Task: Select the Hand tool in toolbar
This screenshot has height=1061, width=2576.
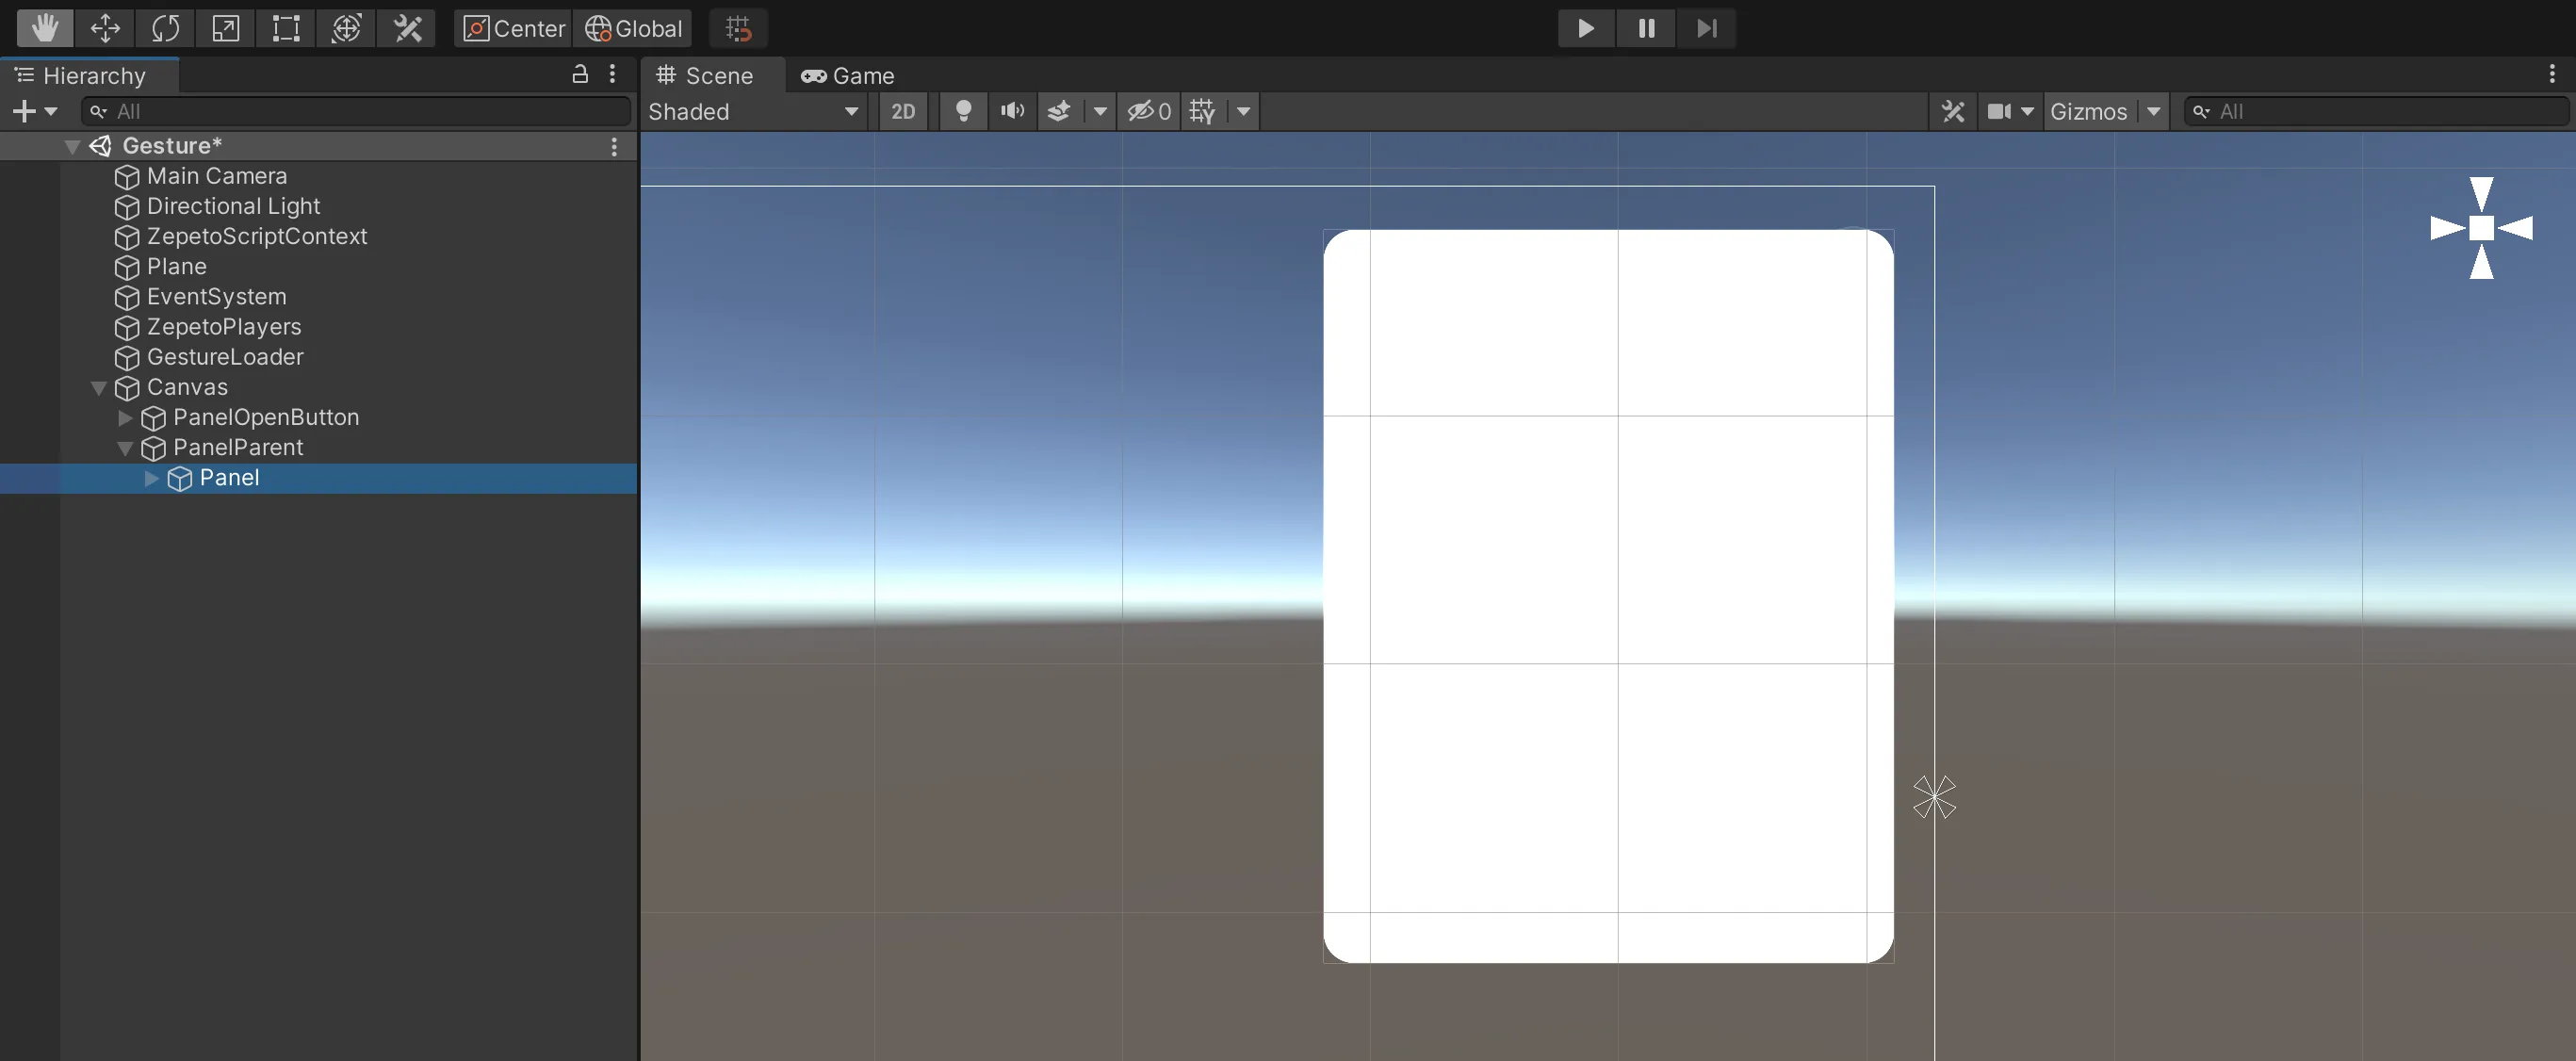Action: coord(44,28)
